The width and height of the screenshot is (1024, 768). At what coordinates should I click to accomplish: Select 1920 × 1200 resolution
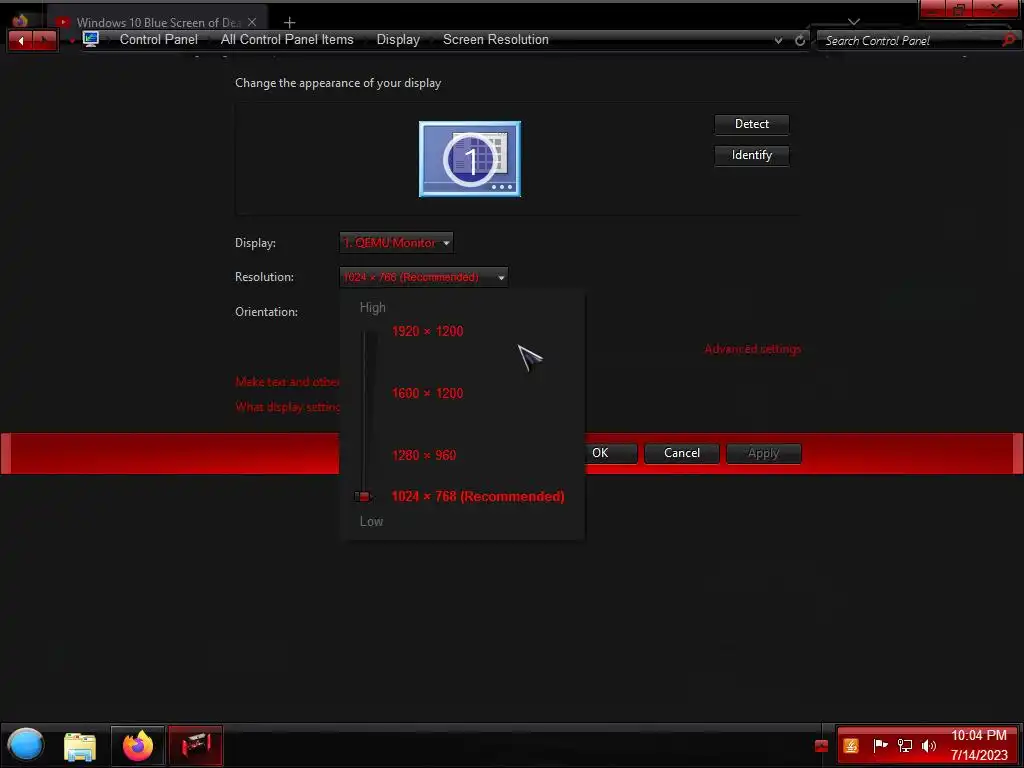427,331
